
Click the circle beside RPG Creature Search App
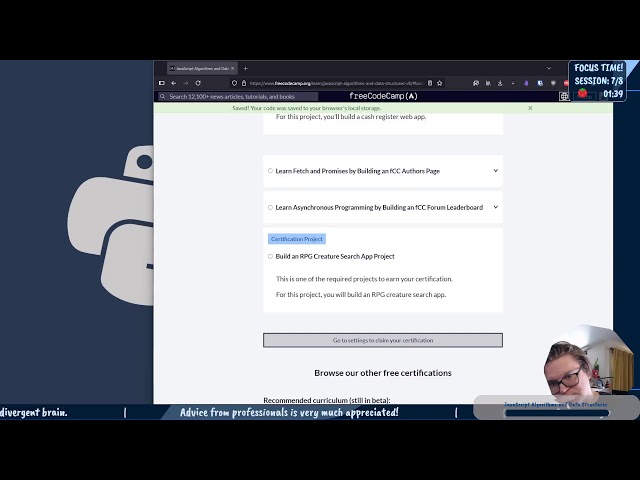click(x=270, y=256)
